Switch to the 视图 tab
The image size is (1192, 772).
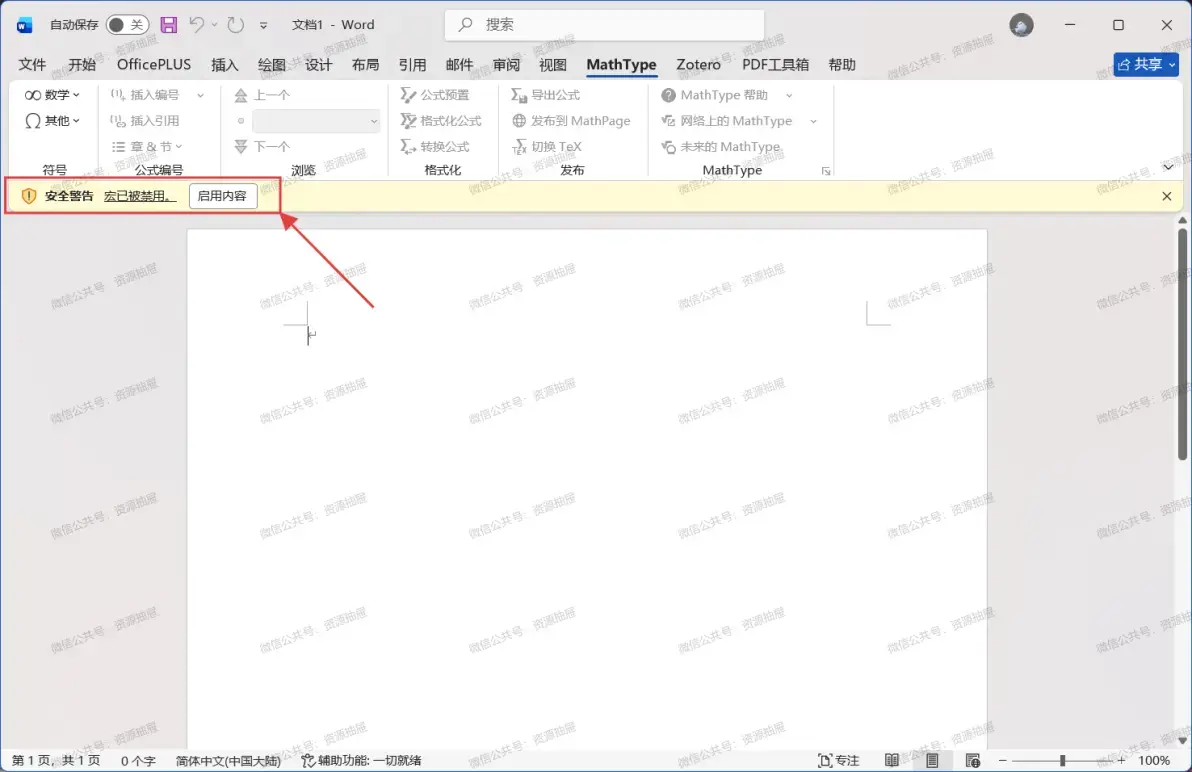pos(553,65)
